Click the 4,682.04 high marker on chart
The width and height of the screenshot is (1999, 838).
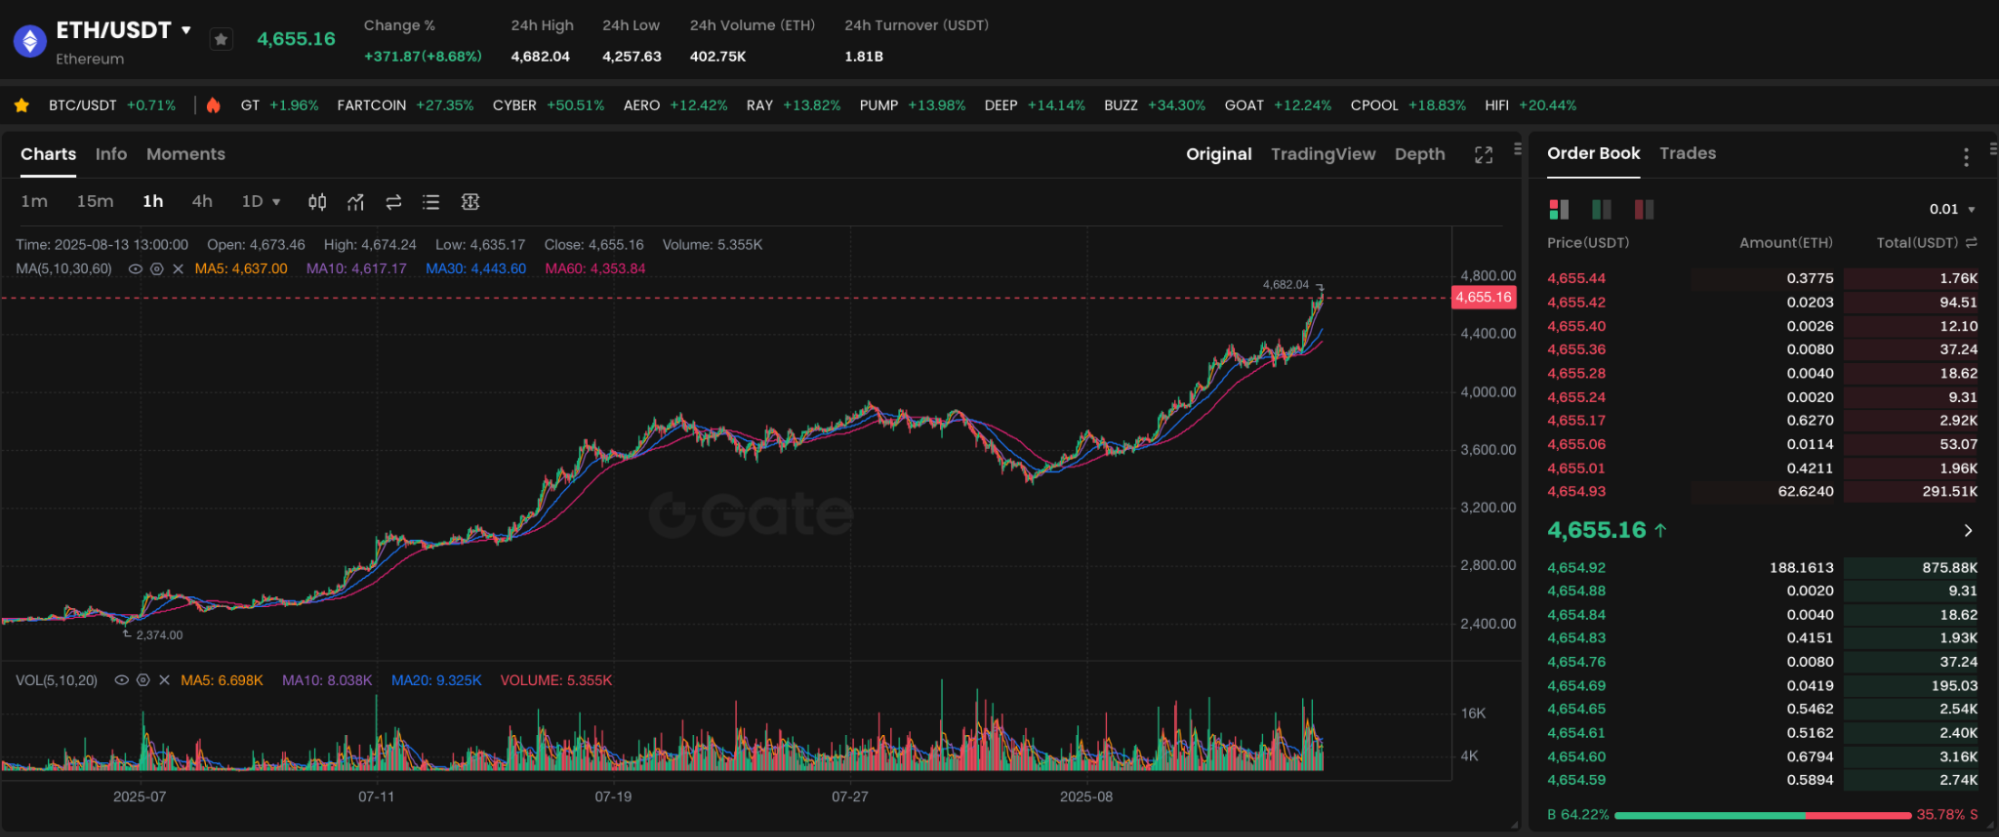(x=1285, y=285)
